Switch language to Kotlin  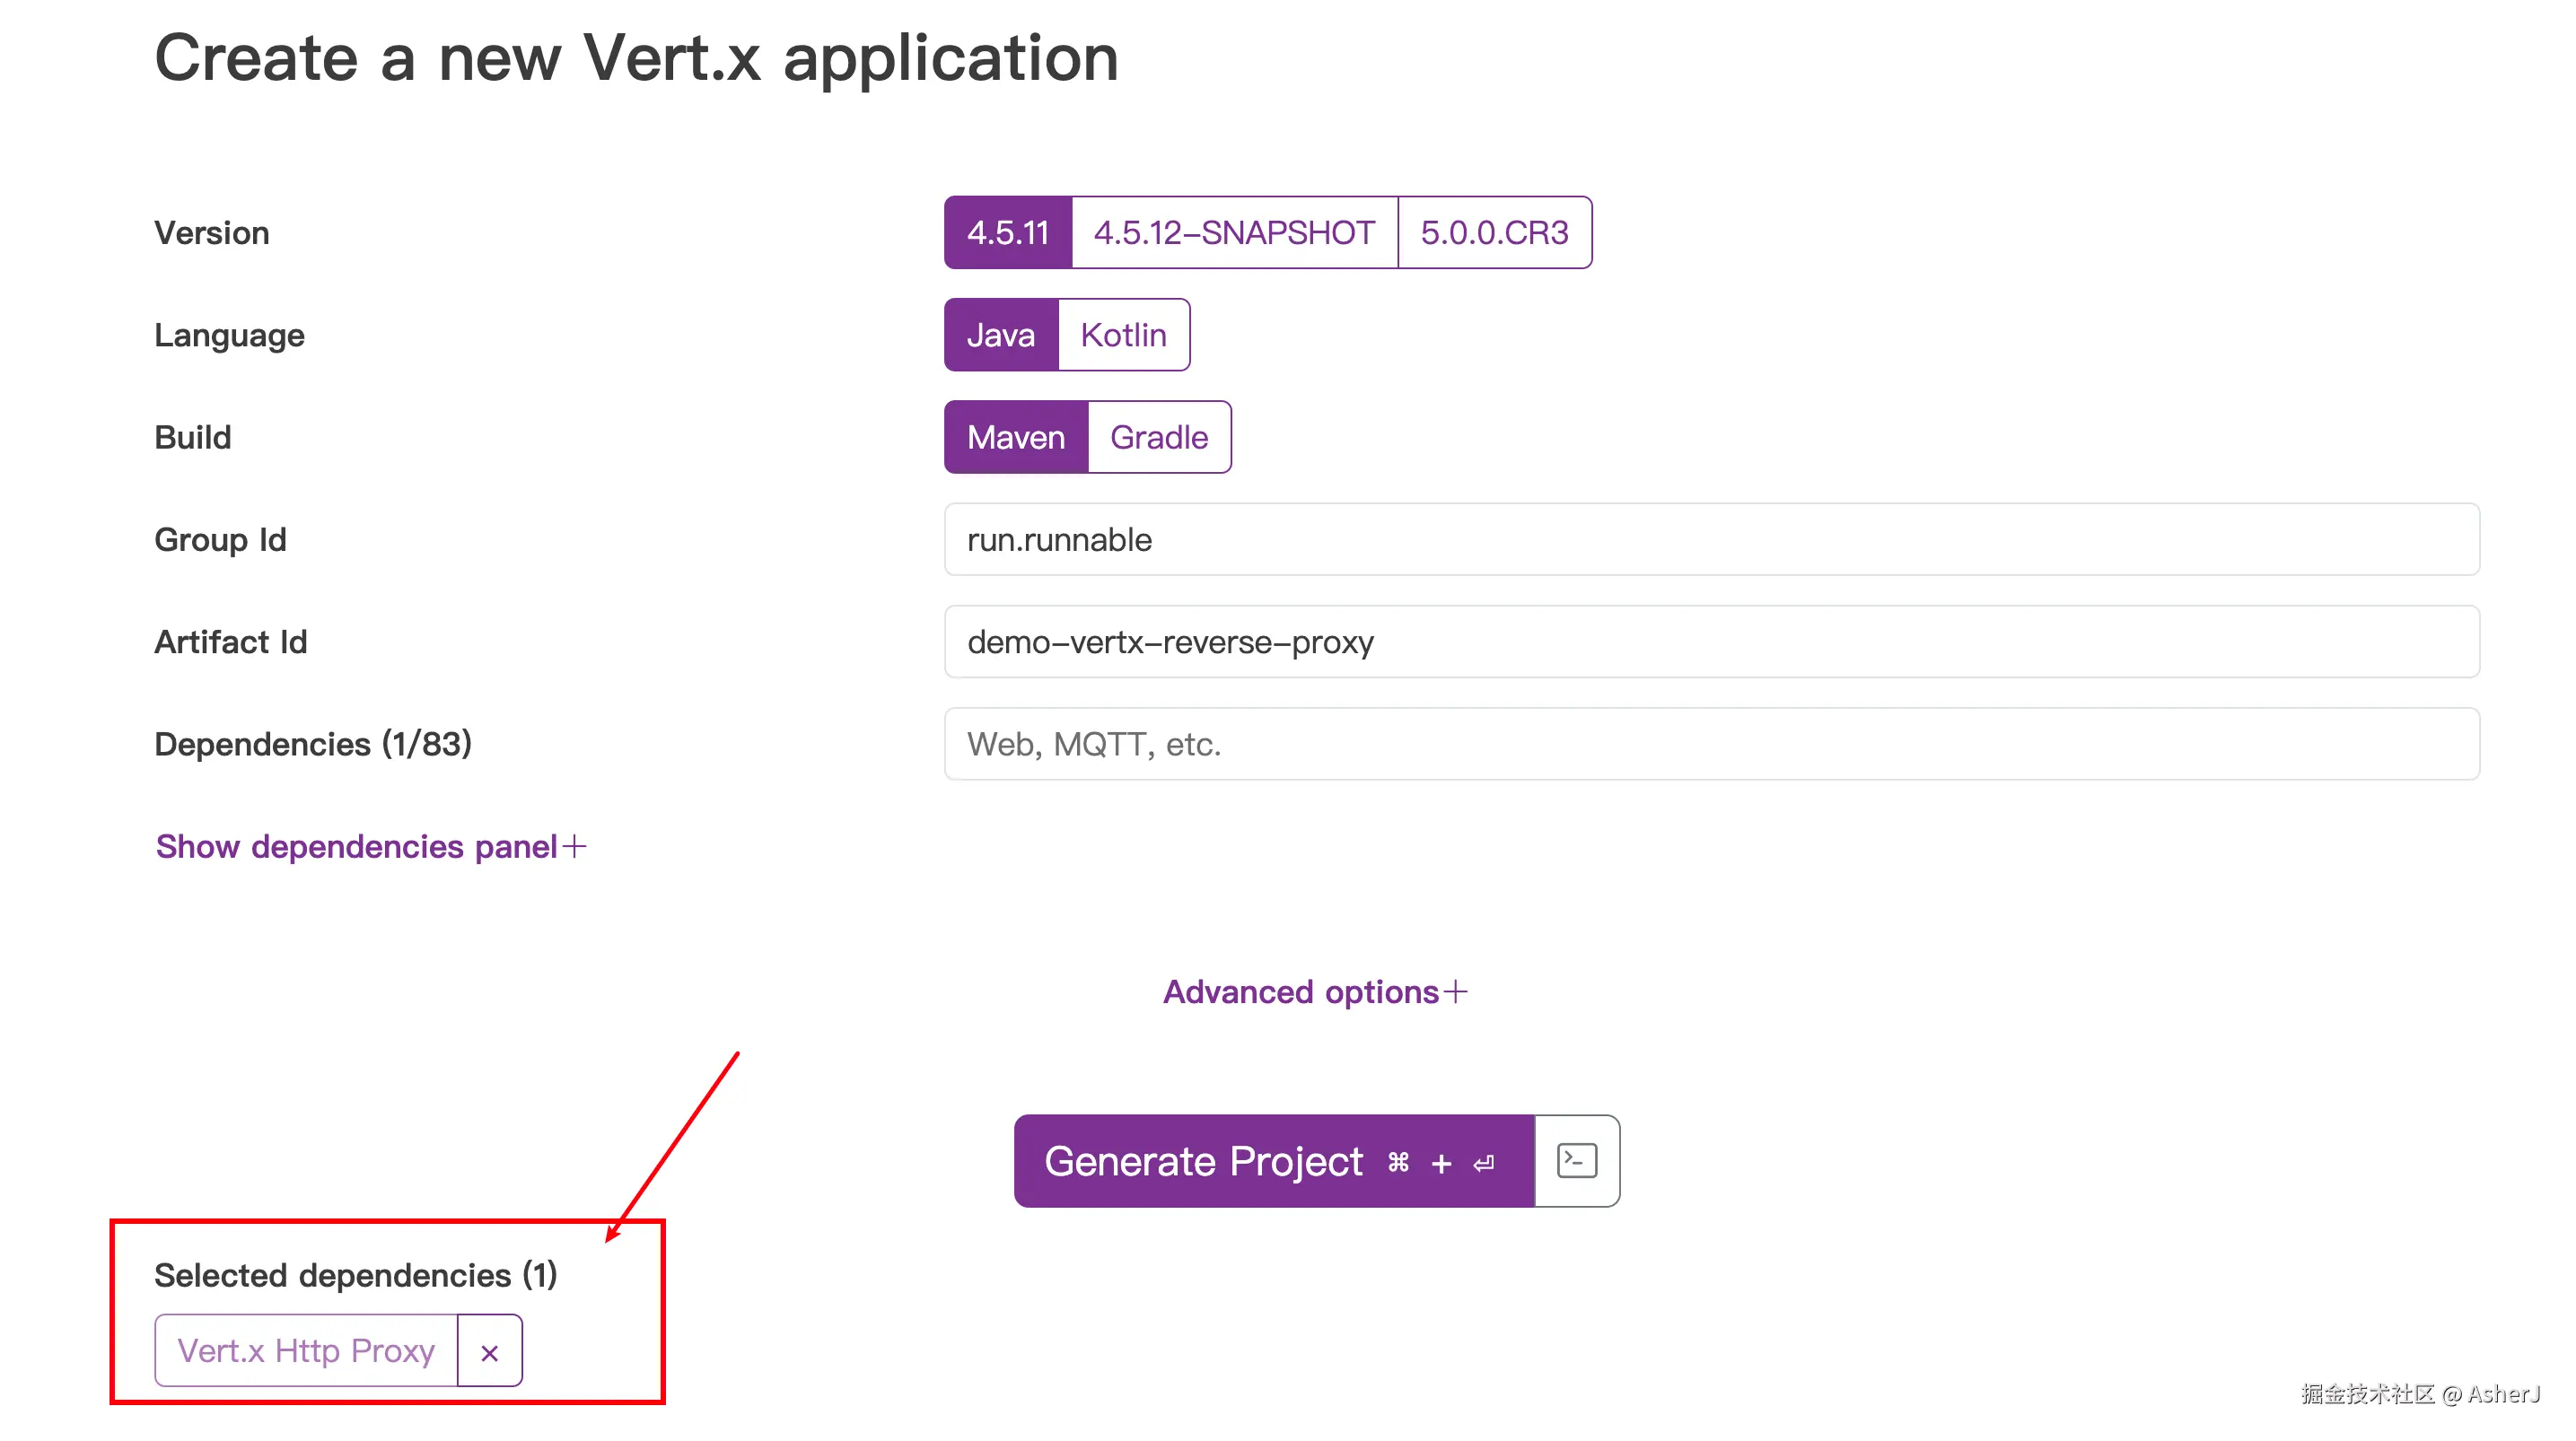(1123, 335)
